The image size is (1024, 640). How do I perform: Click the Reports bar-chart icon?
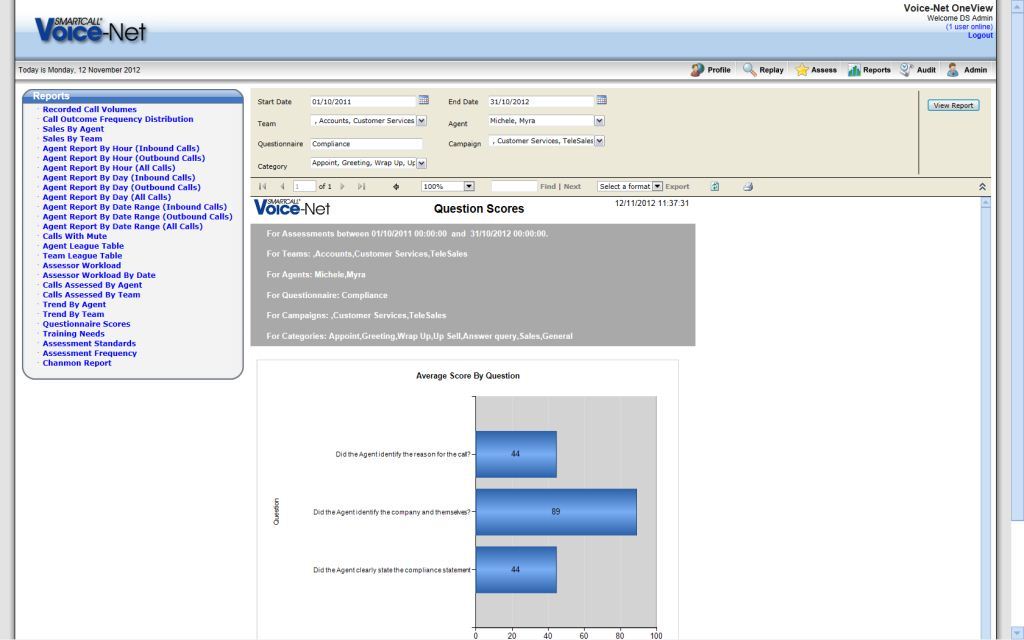(x=855, y=69)
